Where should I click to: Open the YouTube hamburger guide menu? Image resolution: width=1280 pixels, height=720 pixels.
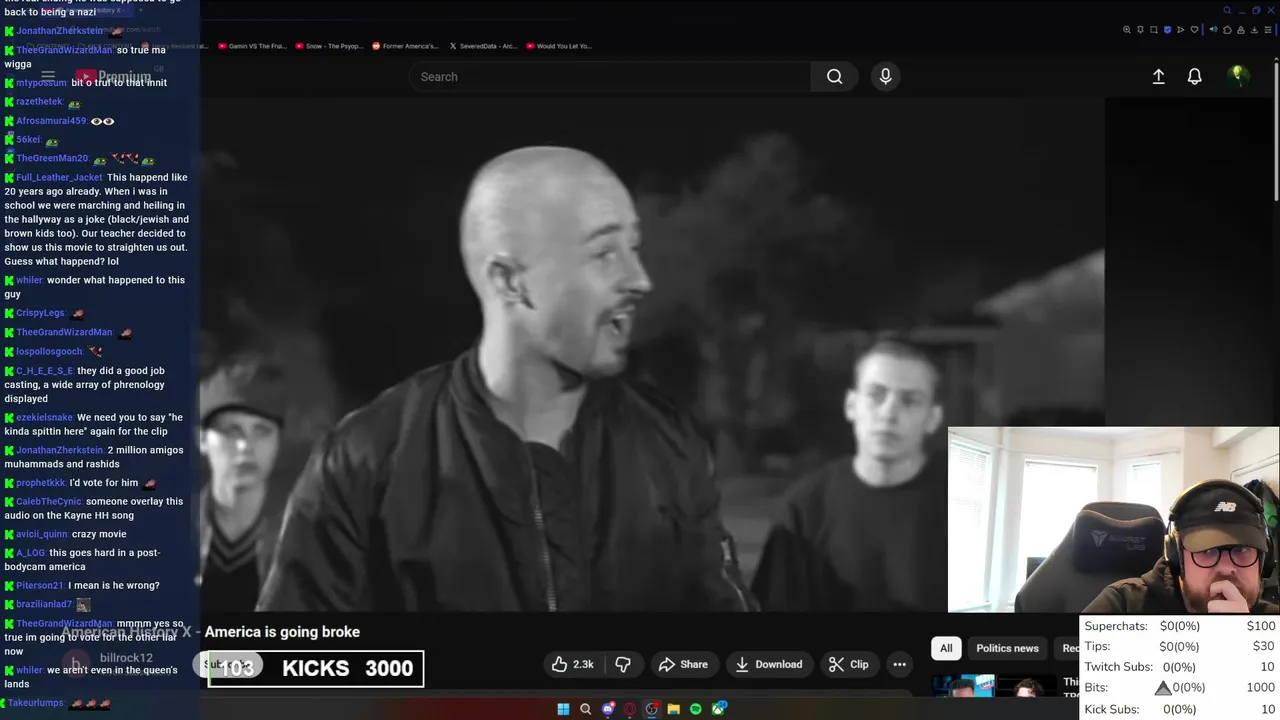(x=47, y=76)
